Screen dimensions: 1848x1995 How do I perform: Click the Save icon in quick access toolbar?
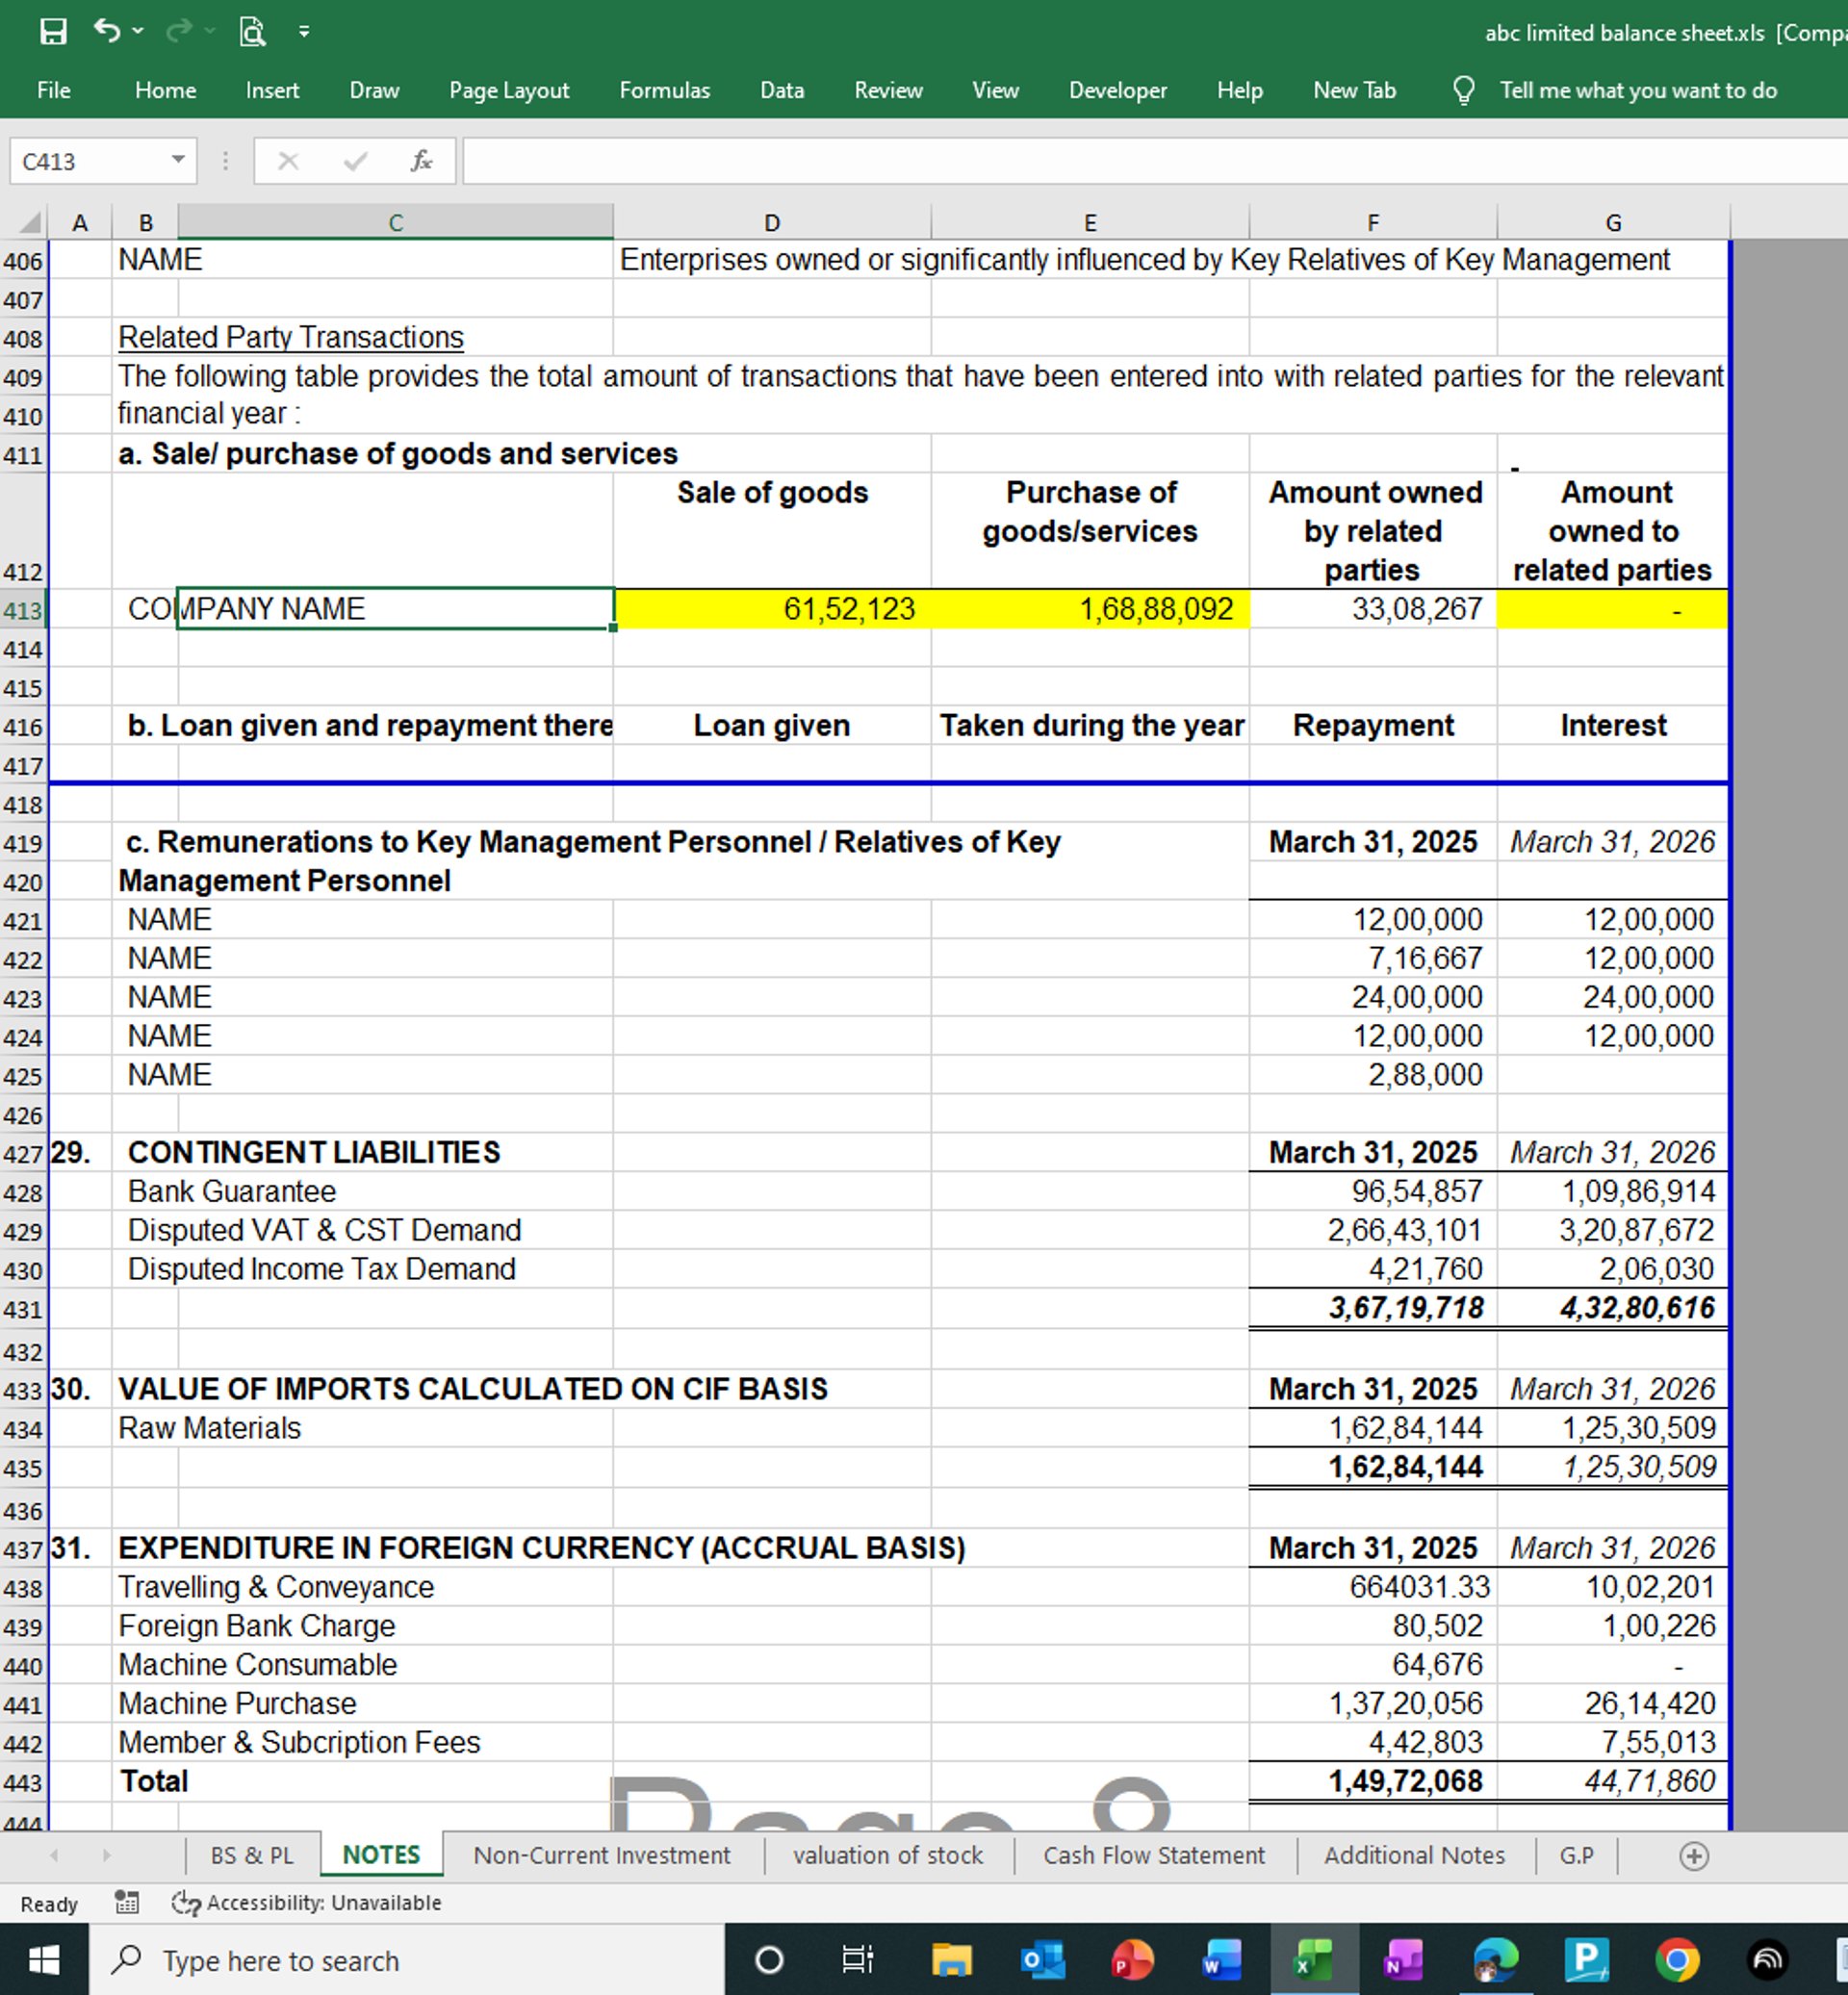53,31
